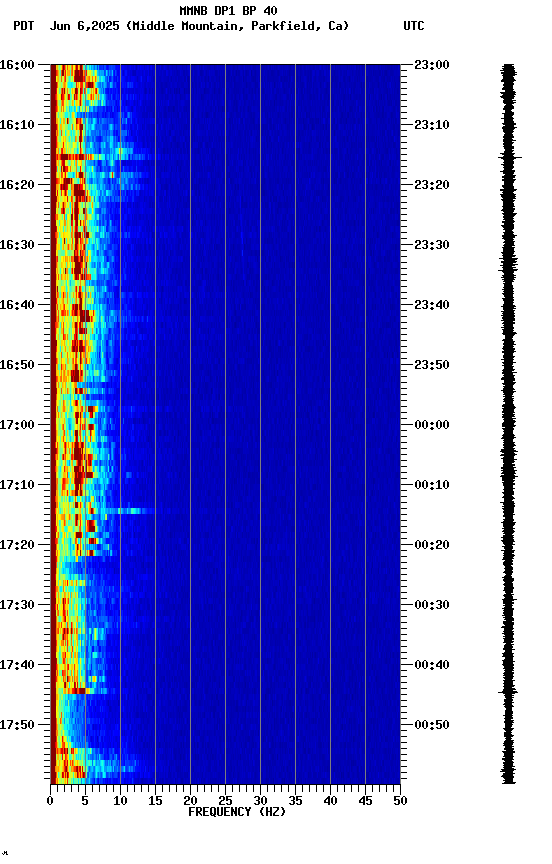
Task: Click the "16:20" PDT time label
Action: (17, 185)
